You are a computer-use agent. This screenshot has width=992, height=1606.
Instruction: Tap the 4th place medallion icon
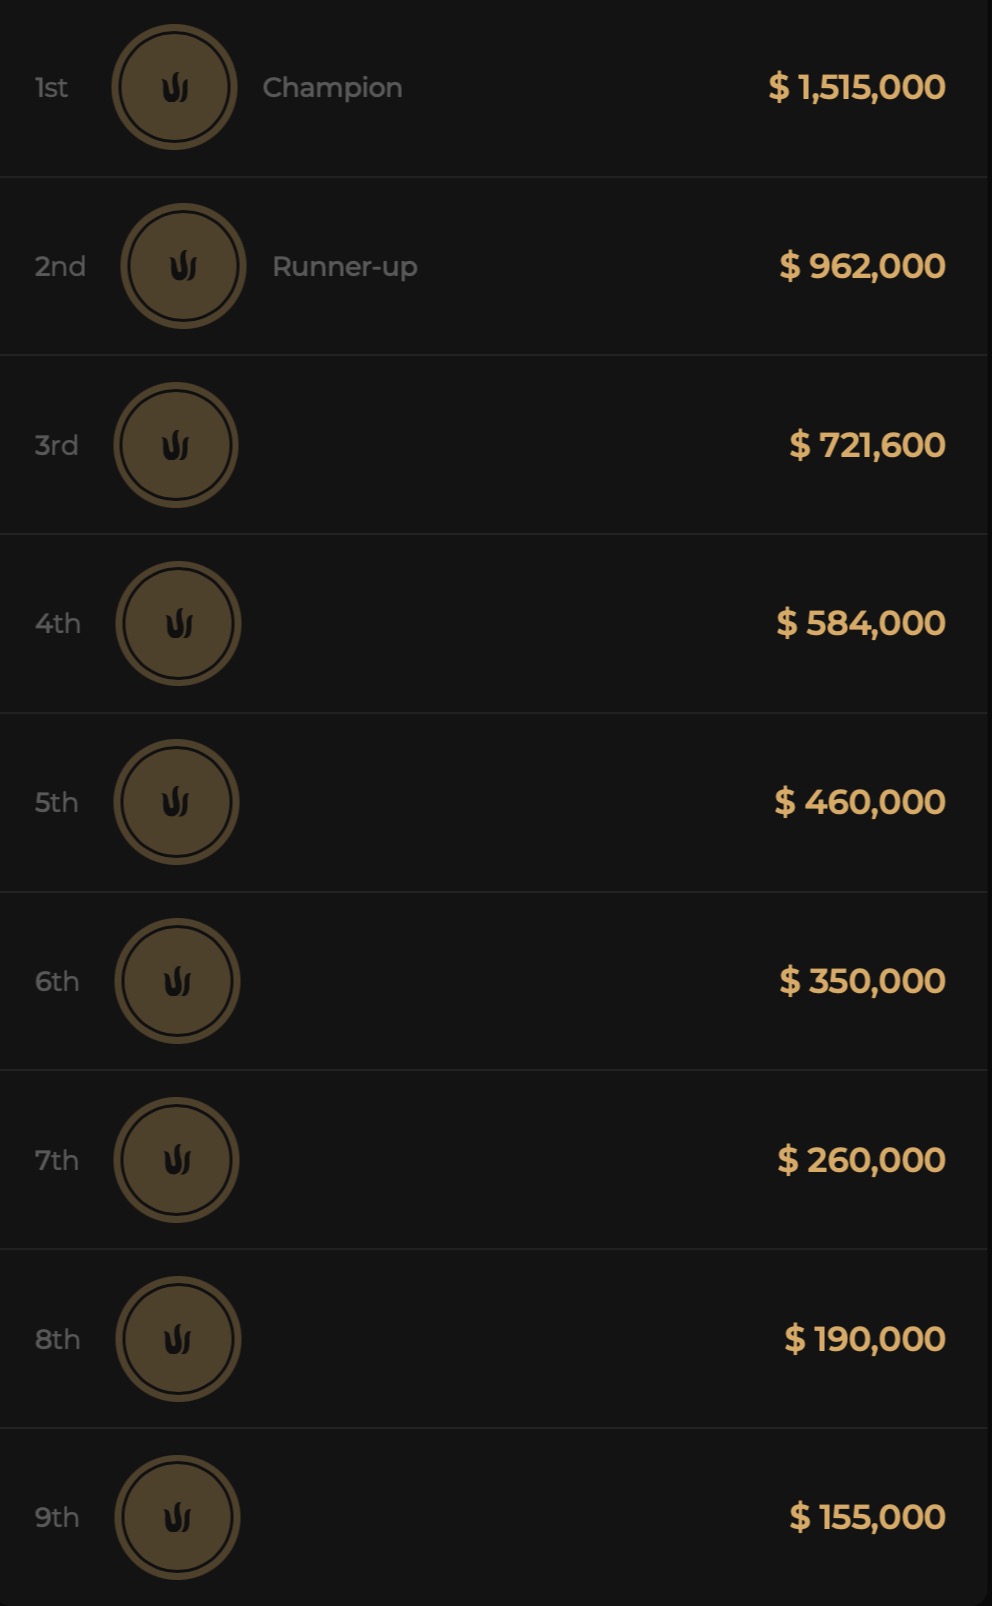(x=179, y=624)
